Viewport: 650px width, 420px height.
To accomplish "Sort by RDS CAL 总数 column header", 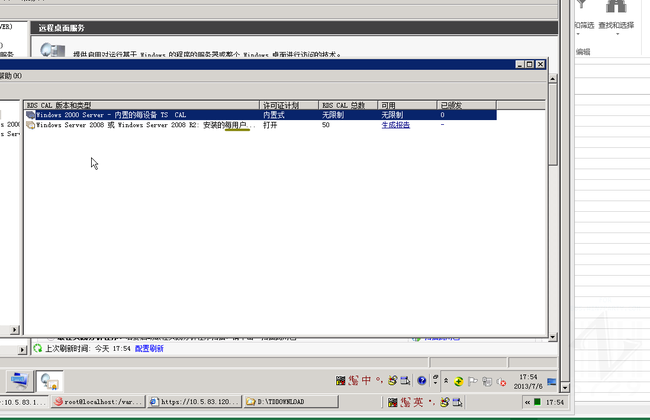I will (x=348, y=105).
